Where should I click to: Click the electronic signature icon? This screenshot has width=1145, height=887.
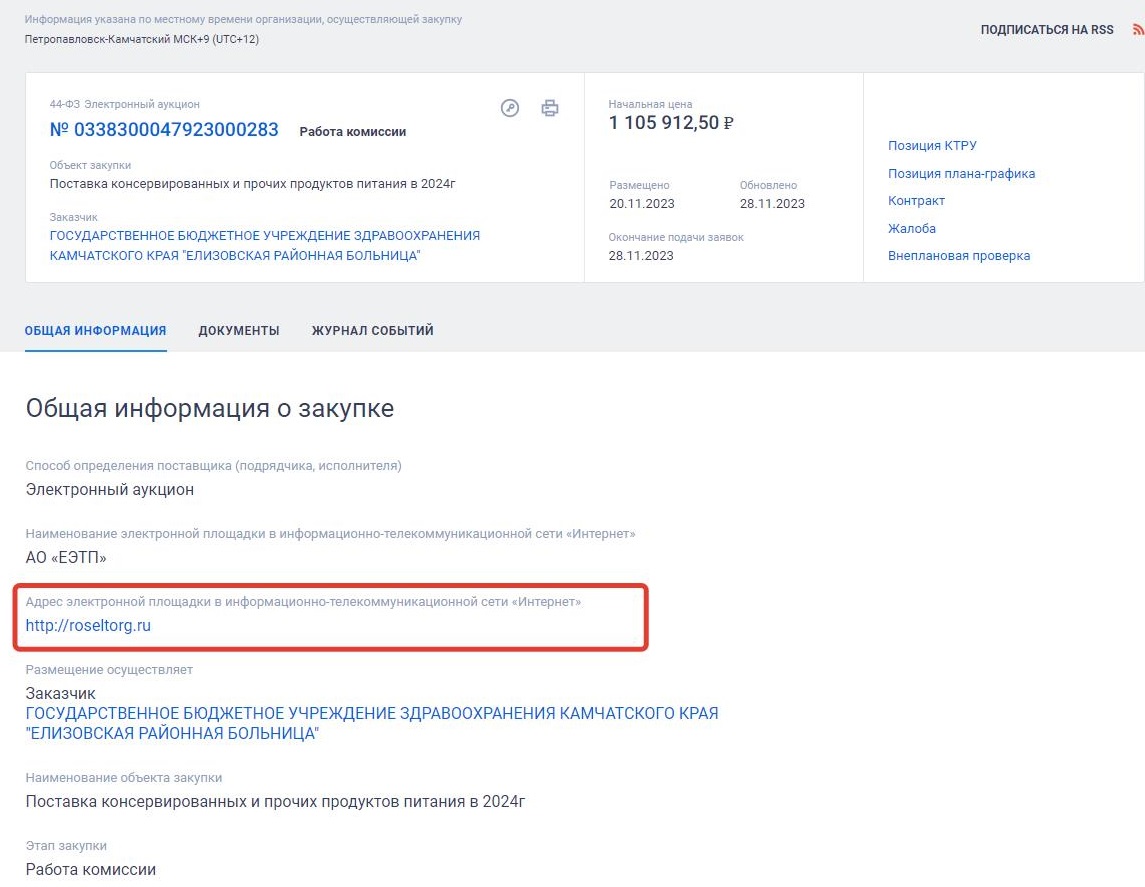tap(510, 108)
